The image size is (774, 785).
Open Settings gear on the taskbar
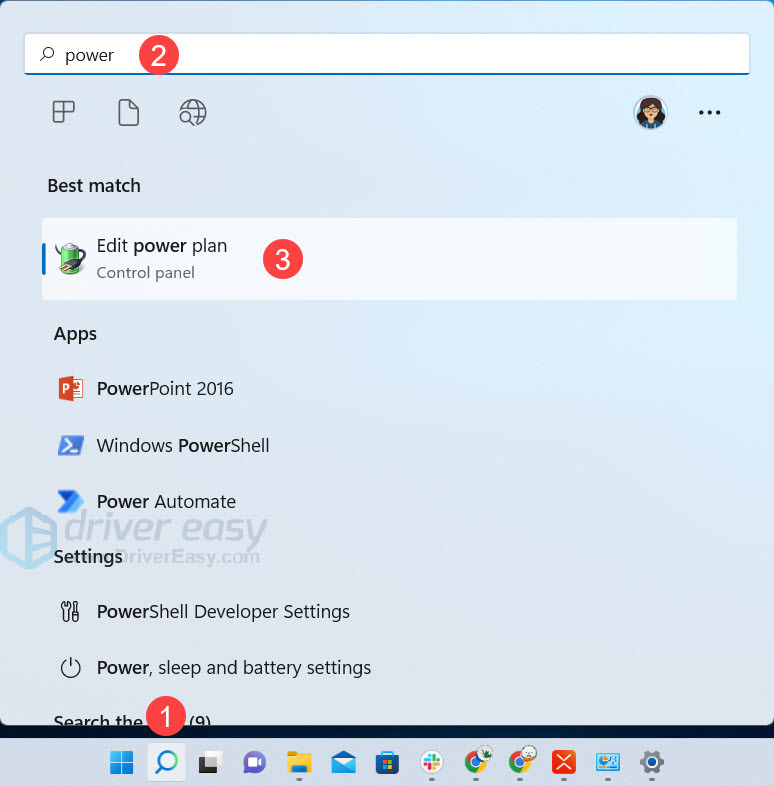652,762
